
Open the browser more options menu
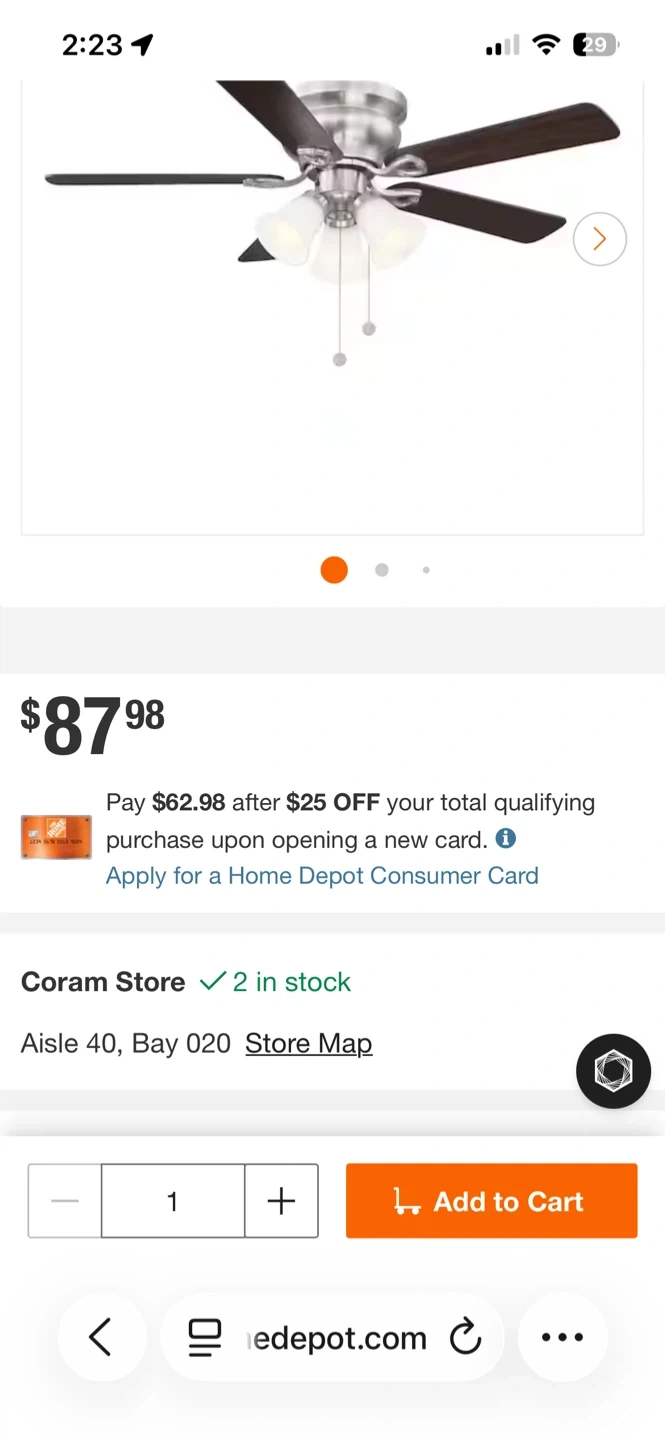coord(562,1337)
